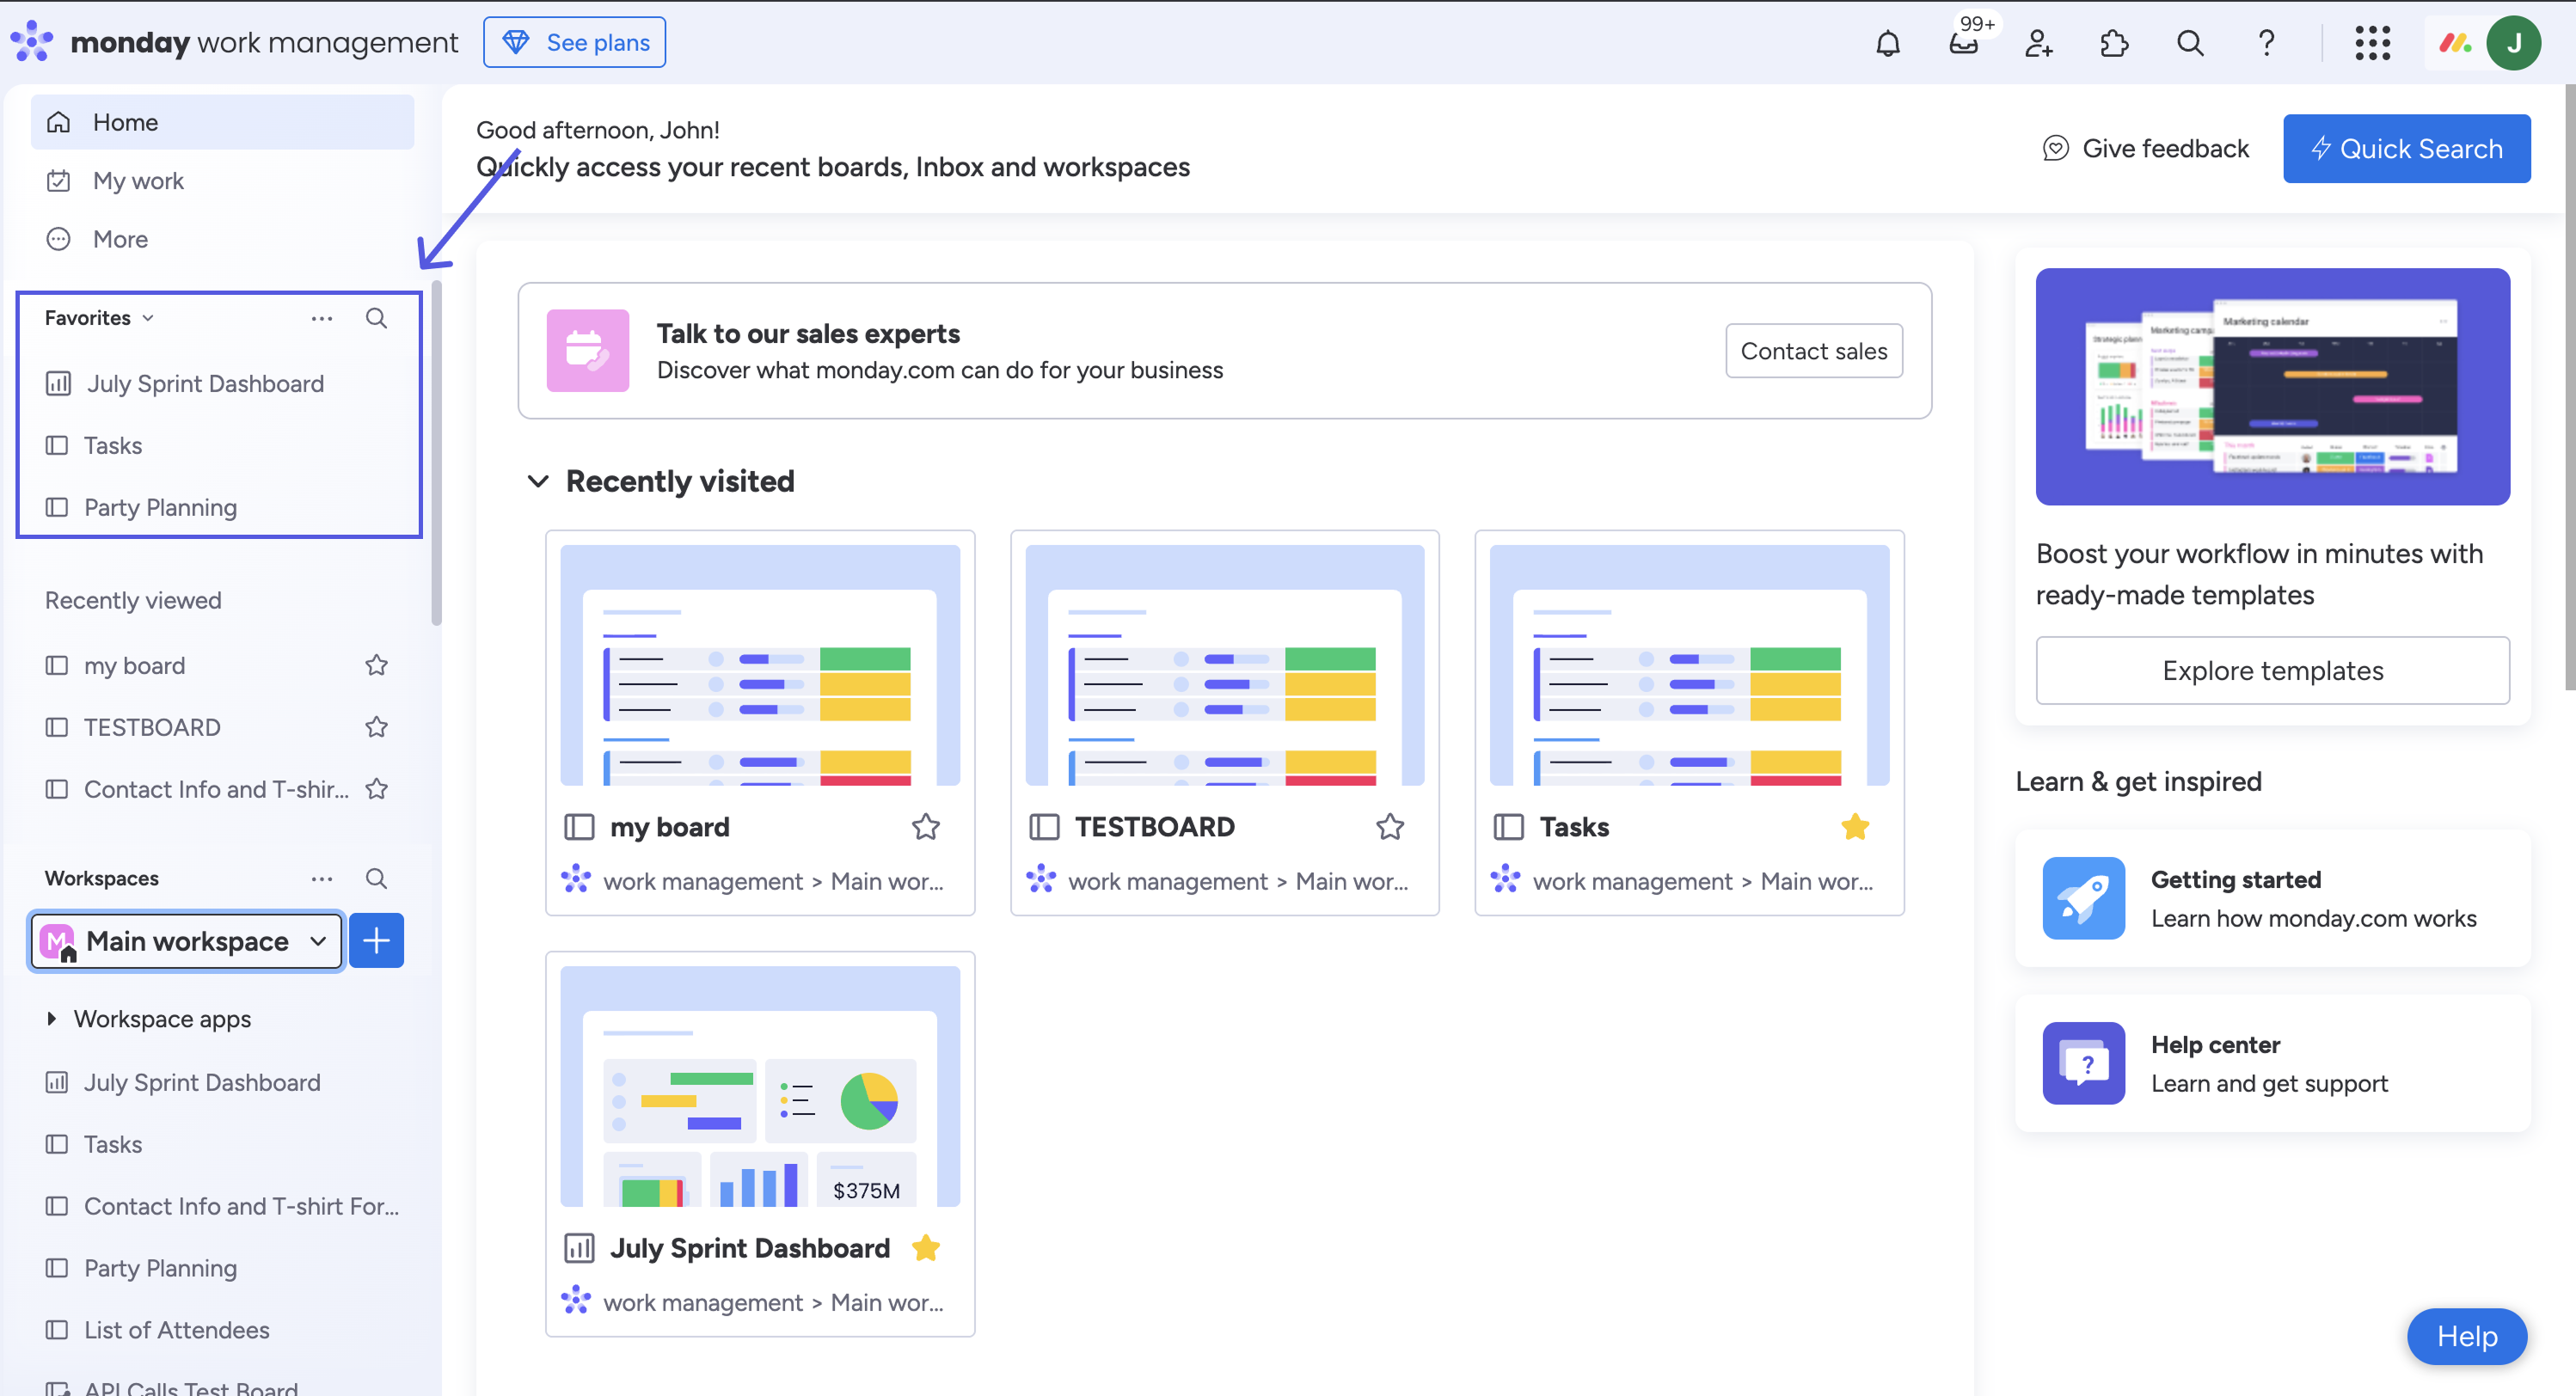
Task: Open the notifications bell
Action: [1887, 43]
